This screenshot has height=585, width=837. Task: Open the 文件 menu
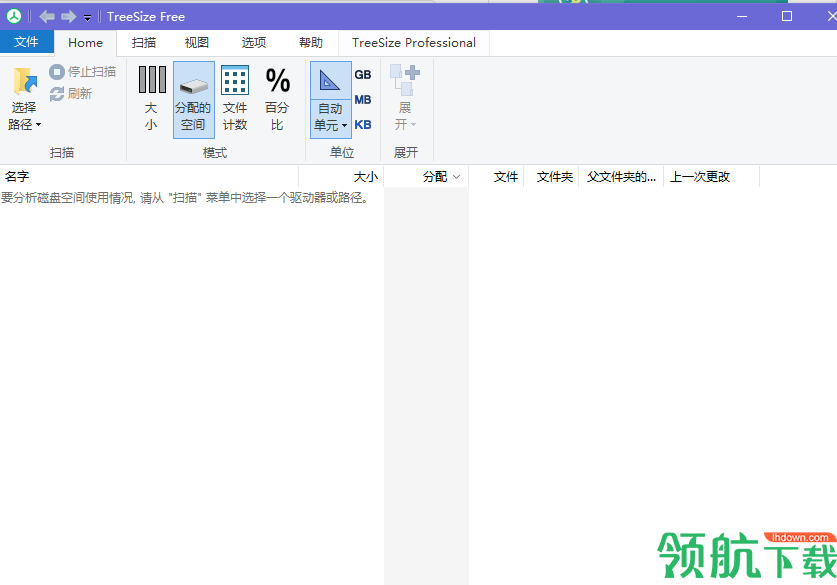[x=27, y=42]
